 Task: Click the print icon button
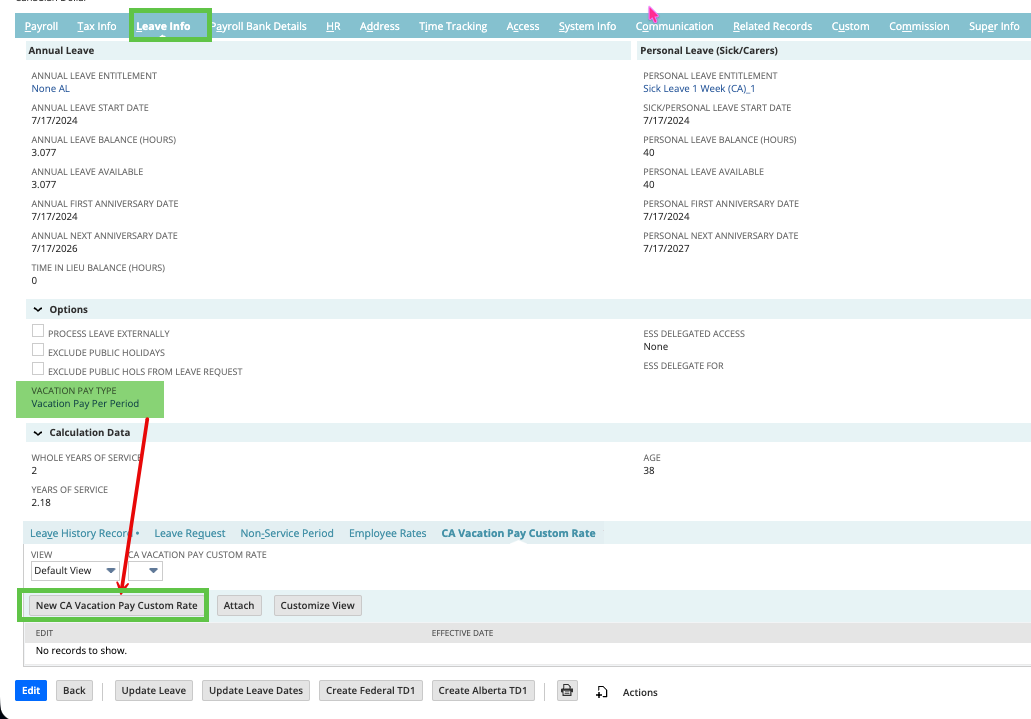coord(567,691)
